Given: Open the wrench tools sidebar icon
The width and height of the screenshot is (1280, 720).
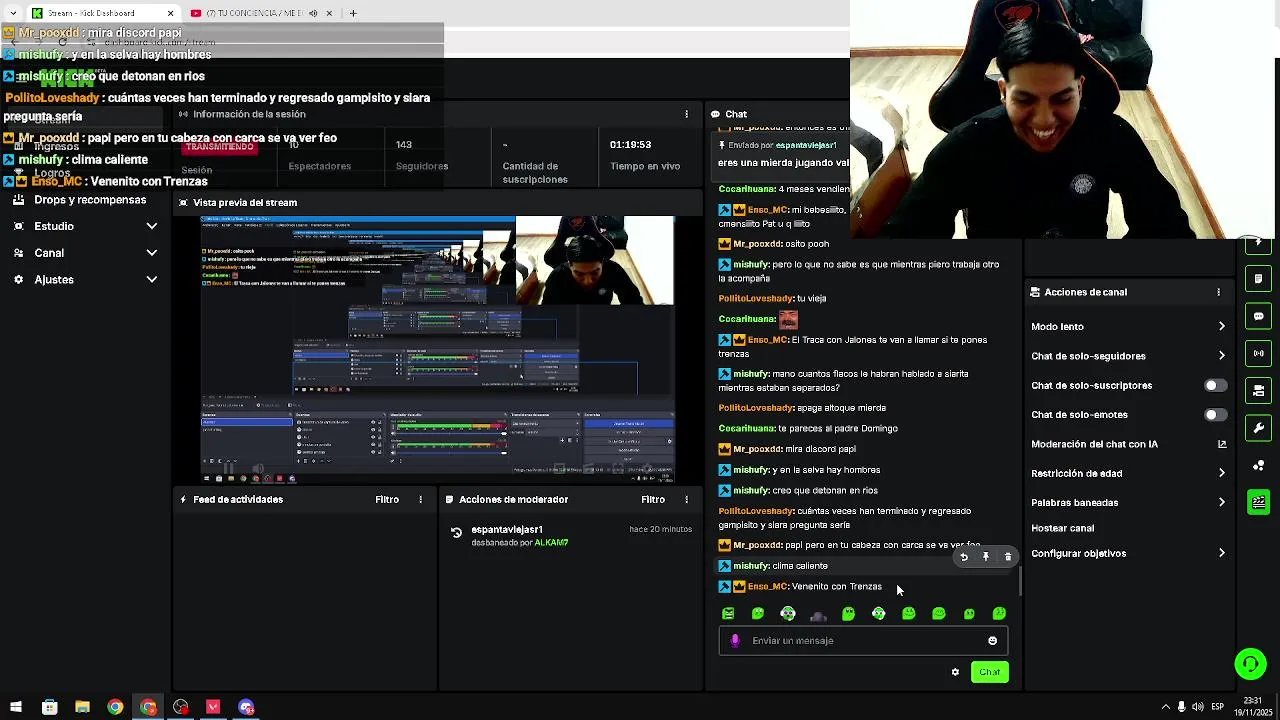Looking at the screenshot, I should click(1259, 428).
